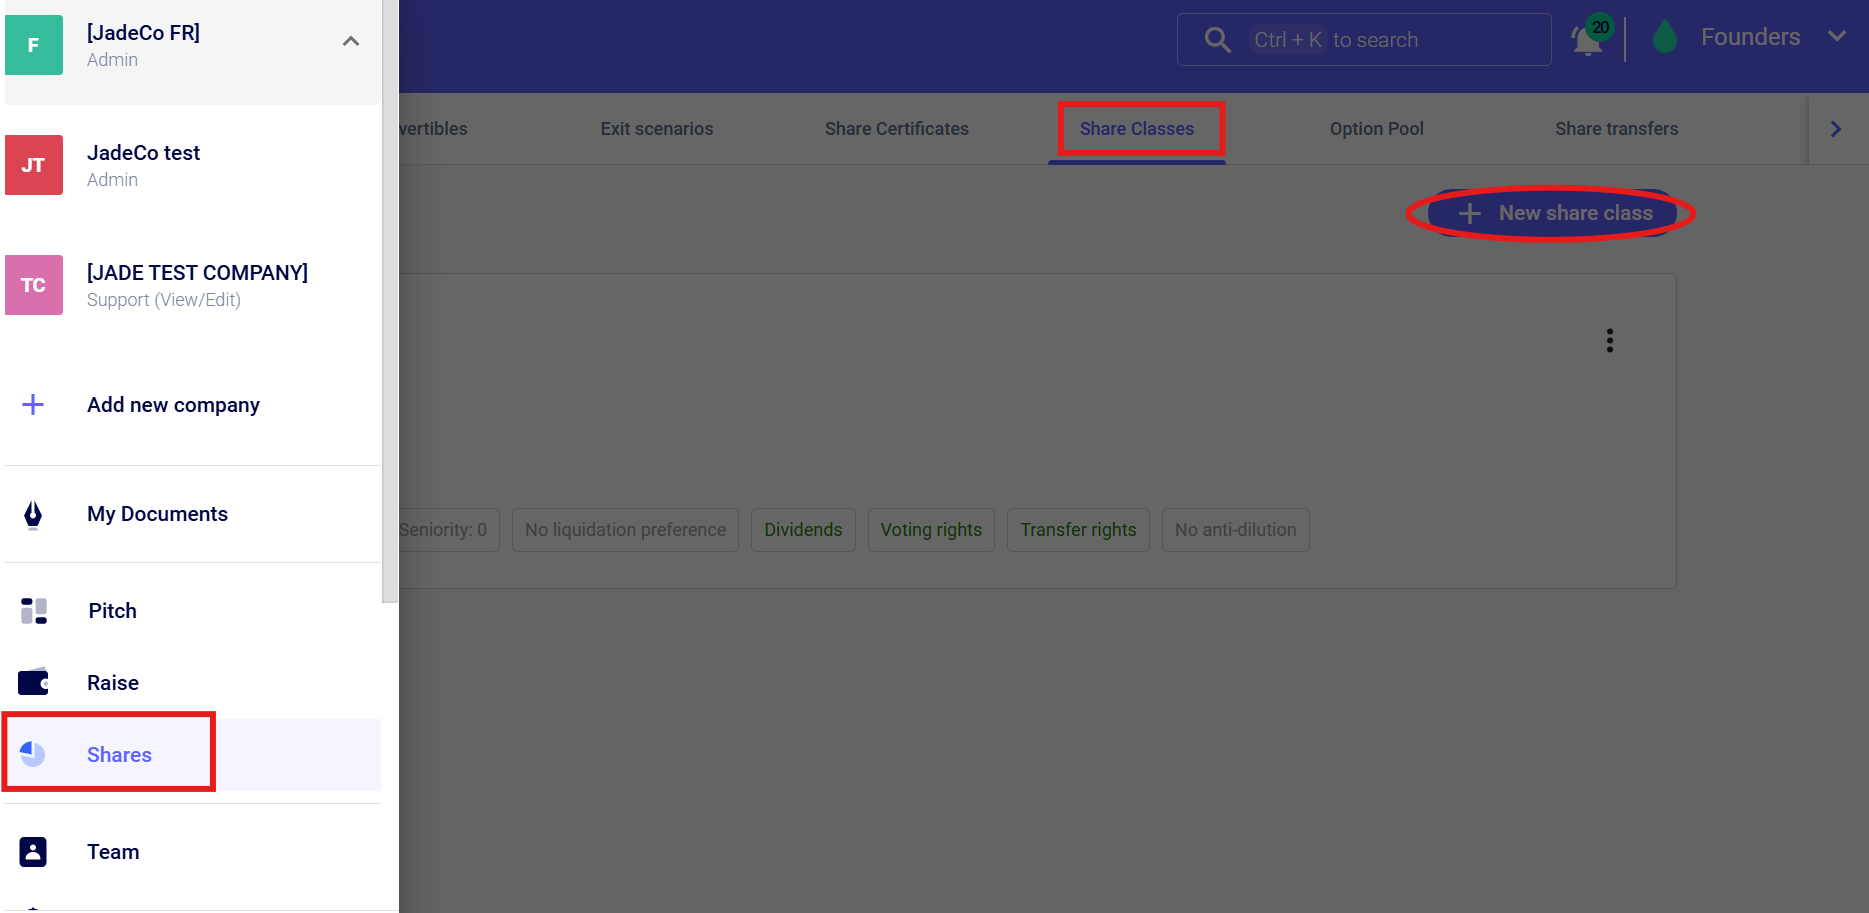
Task: Switch to the Share Classes tab
Action: [x=1136, y=129]
